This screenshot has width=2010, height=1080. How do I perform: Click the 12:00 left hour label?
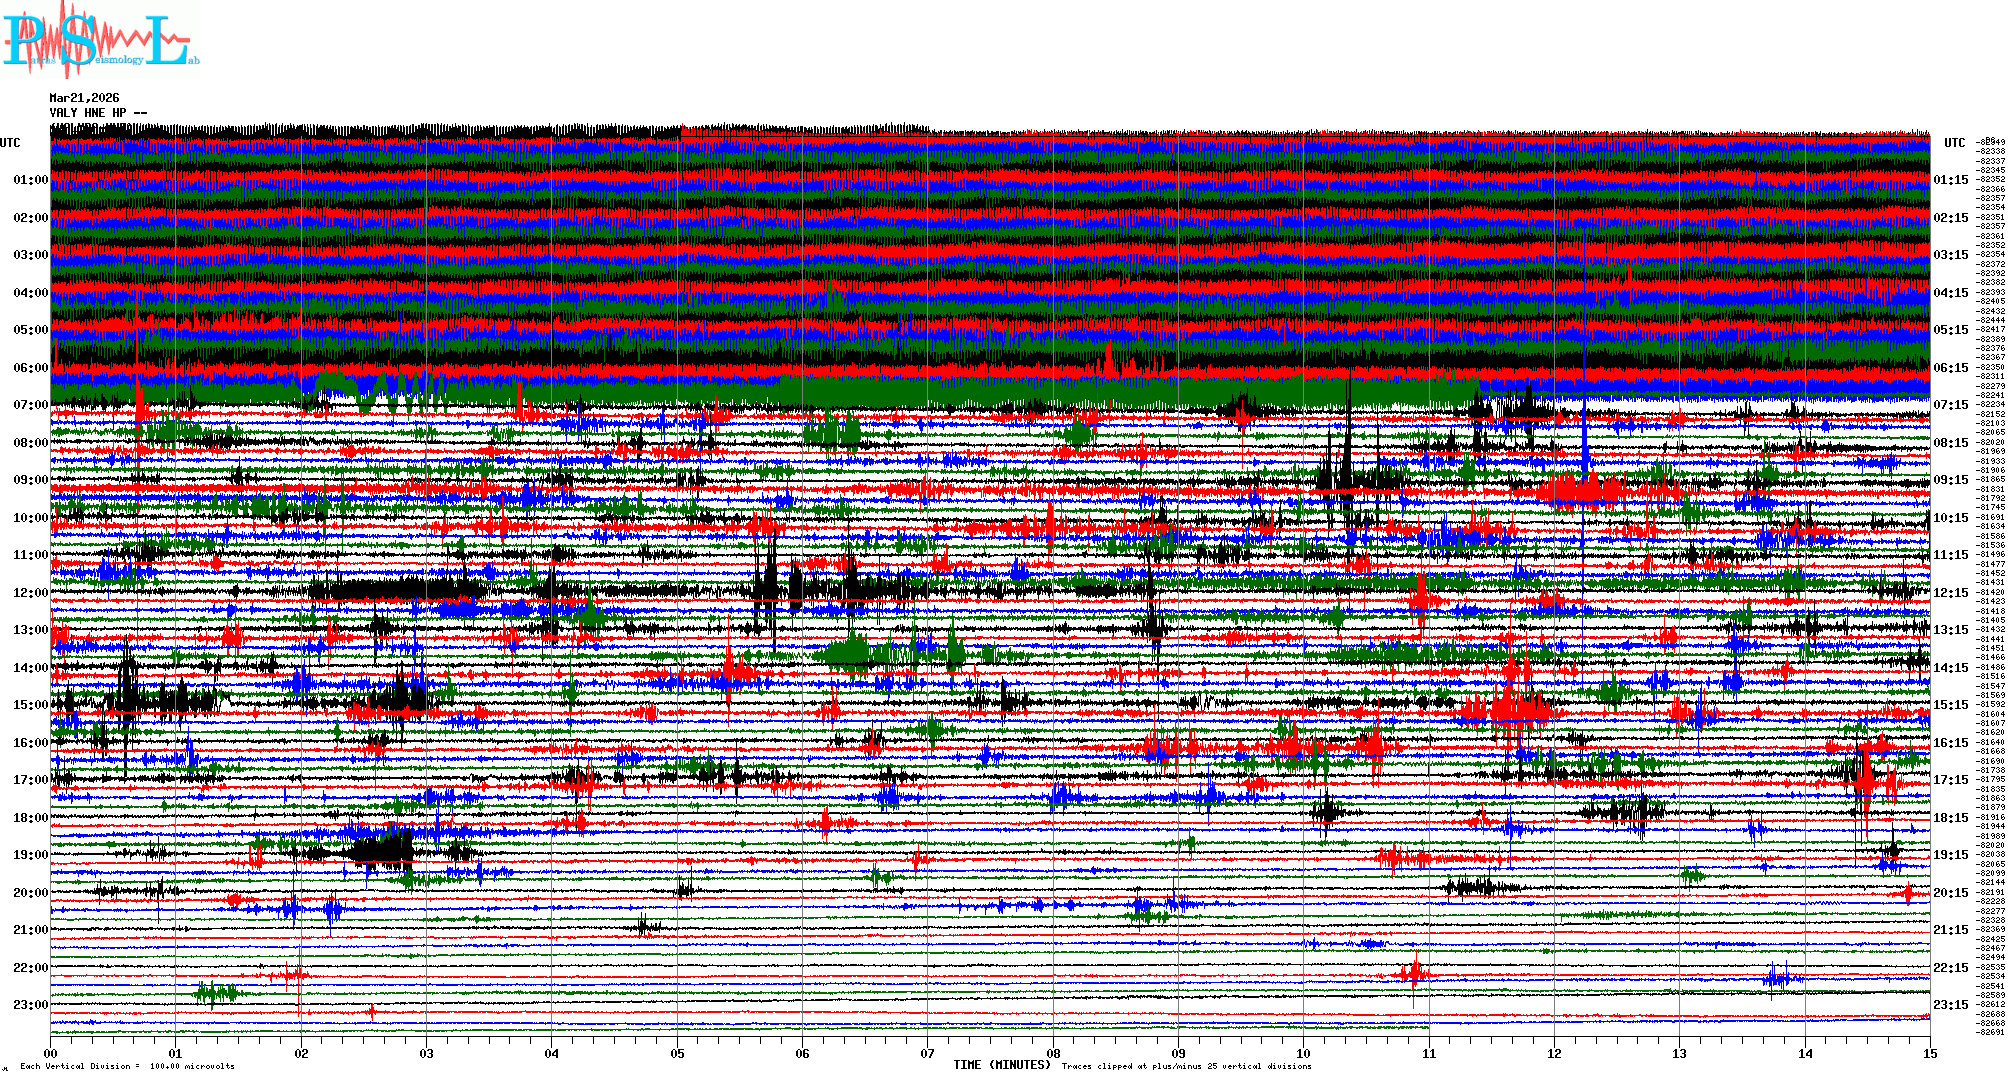pyautogui.click(x=30, y=593)
